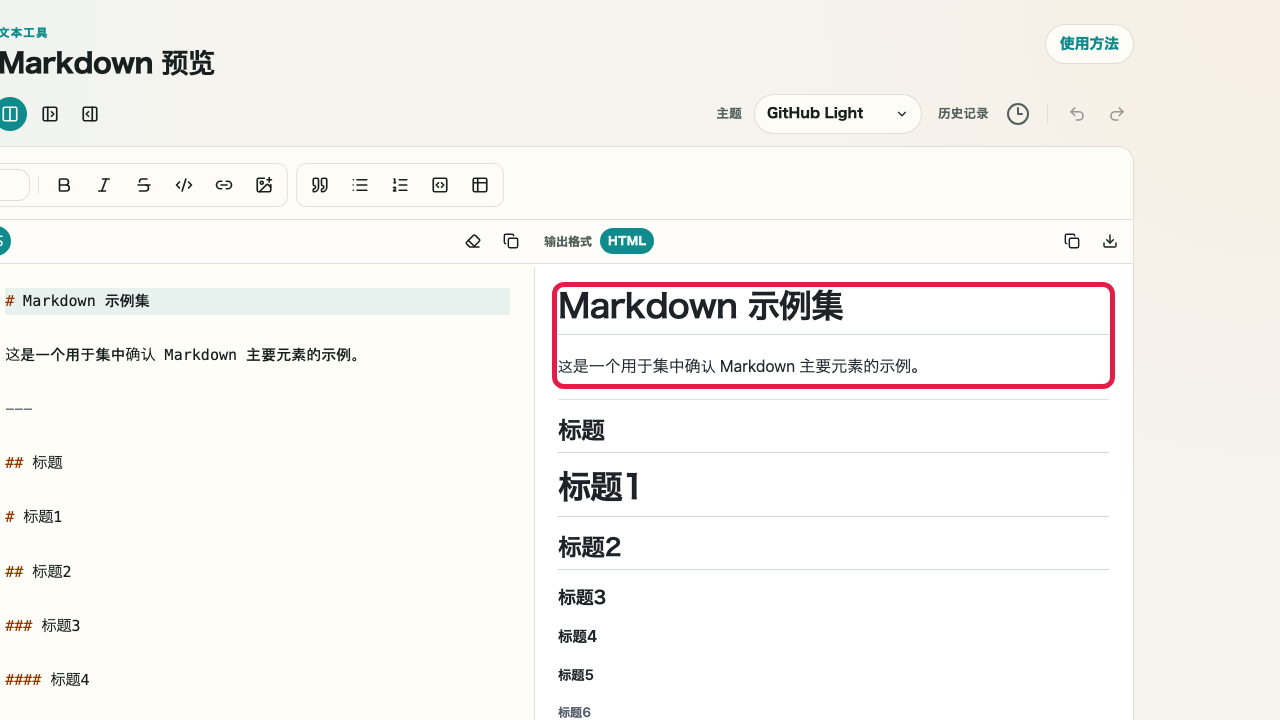The width and height of the screenshot is (1280, 720).
Task: Copy the editor Markdown content
Action: (x=511, y=241)
